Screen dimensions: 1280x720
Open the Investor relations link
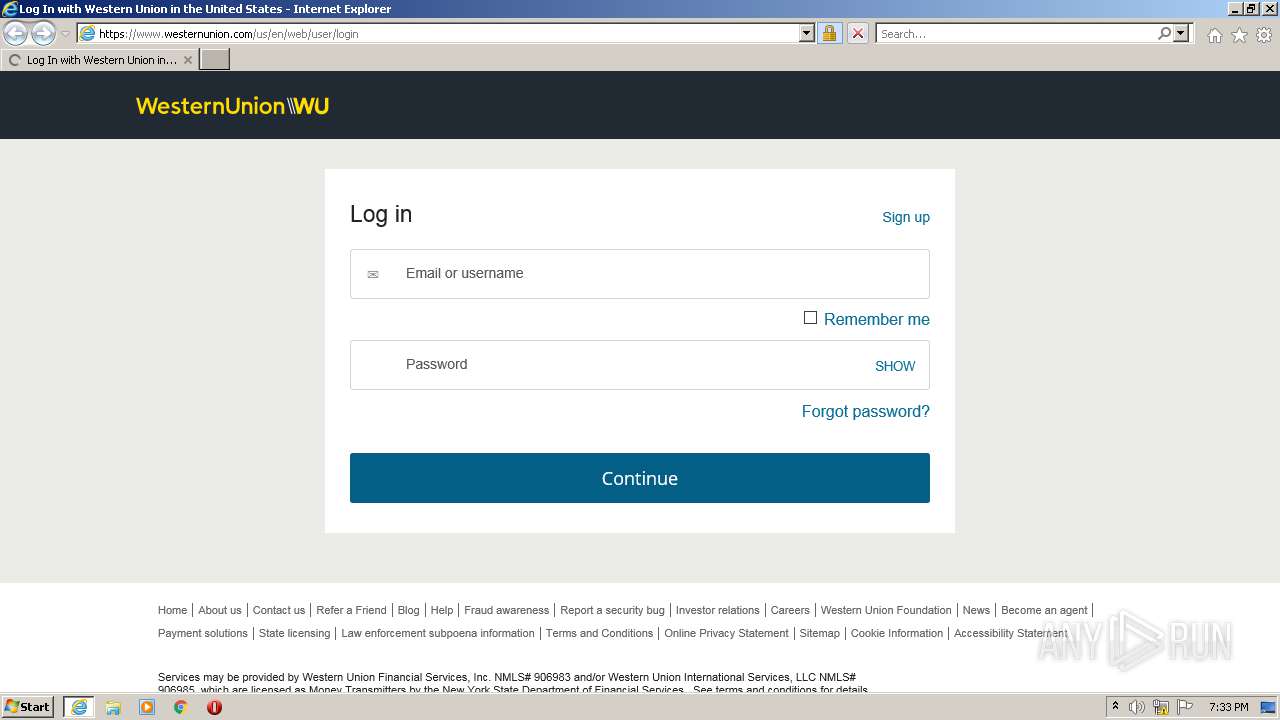(x=718, y=610)
